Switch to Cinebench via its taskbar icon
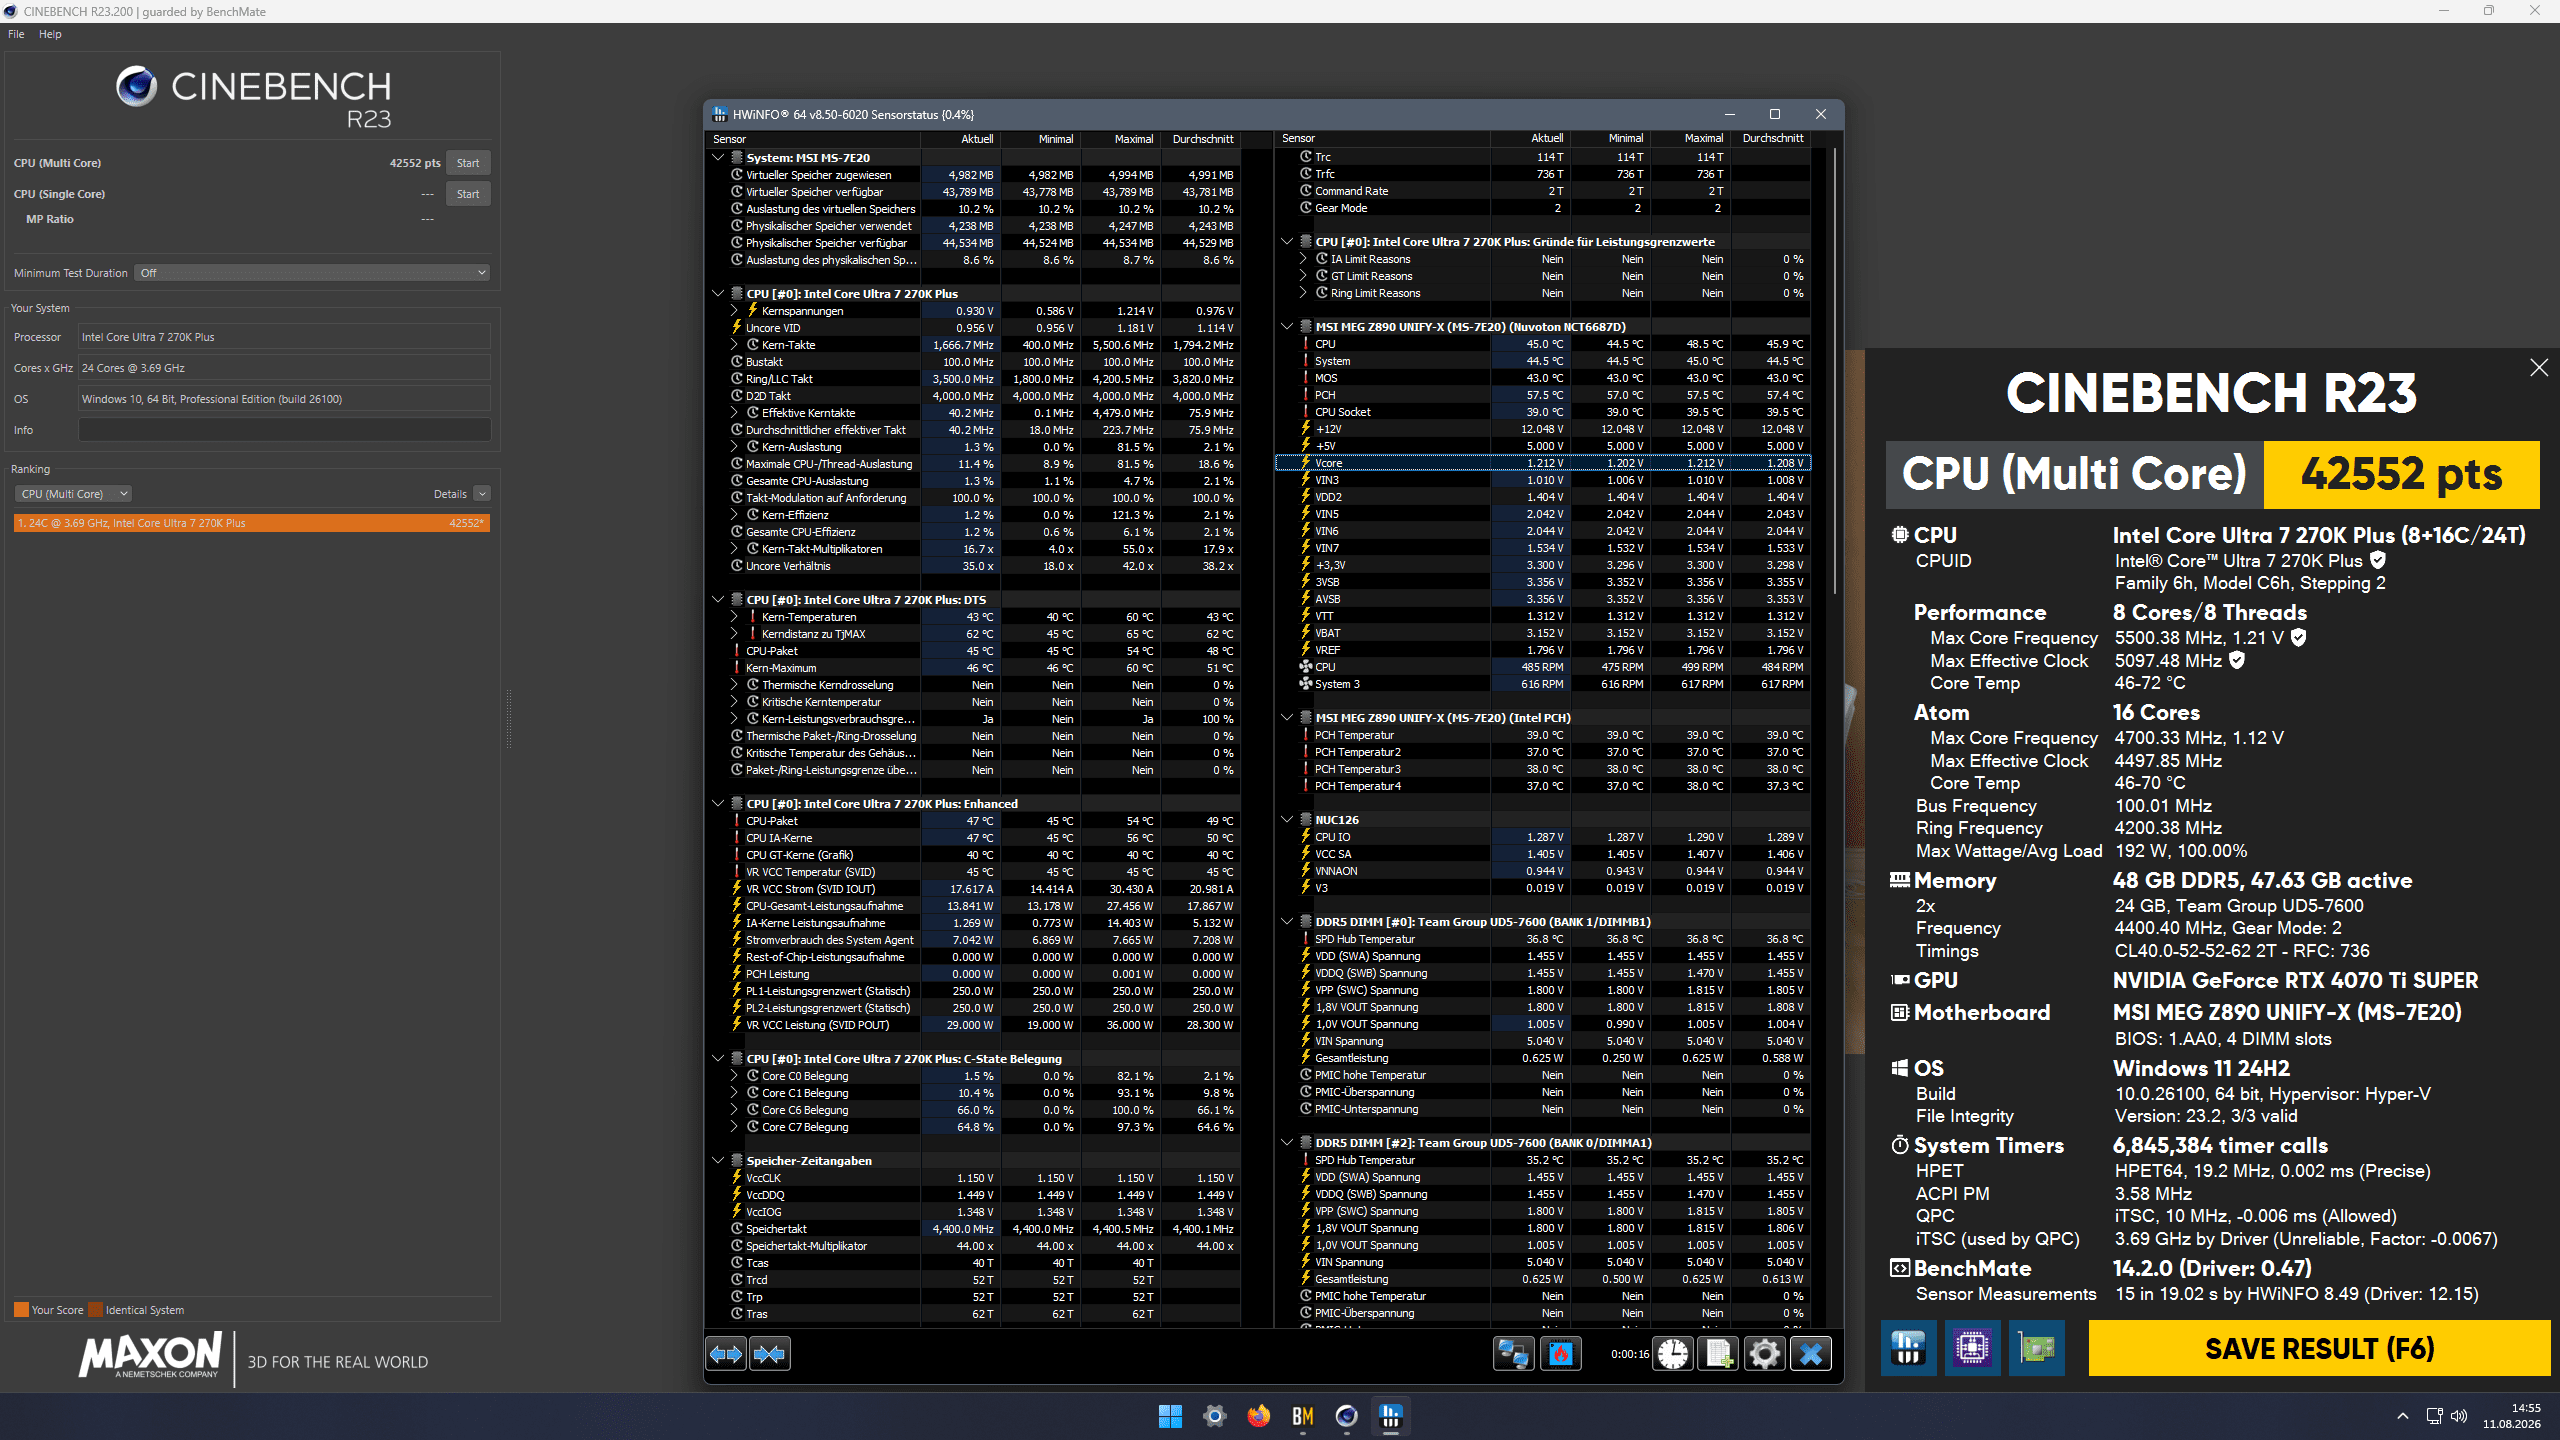 coord(1346,1416)
